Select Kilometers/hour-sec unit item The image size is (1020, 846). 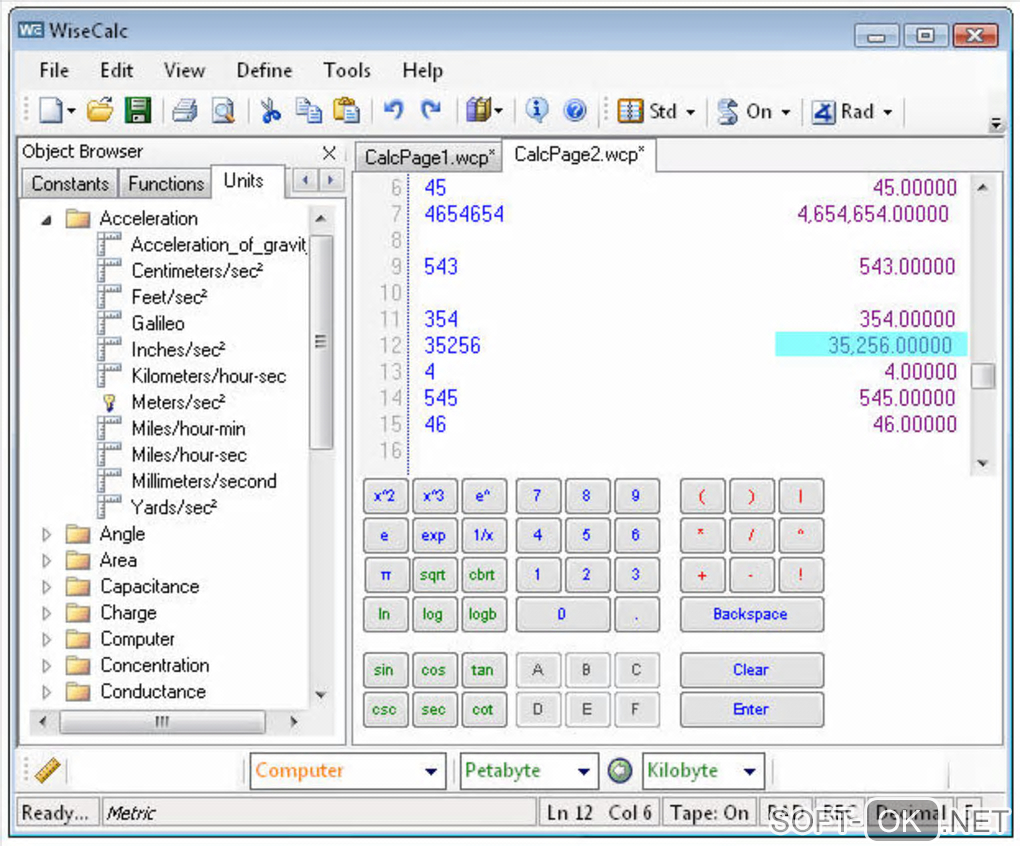pos(209,376)
